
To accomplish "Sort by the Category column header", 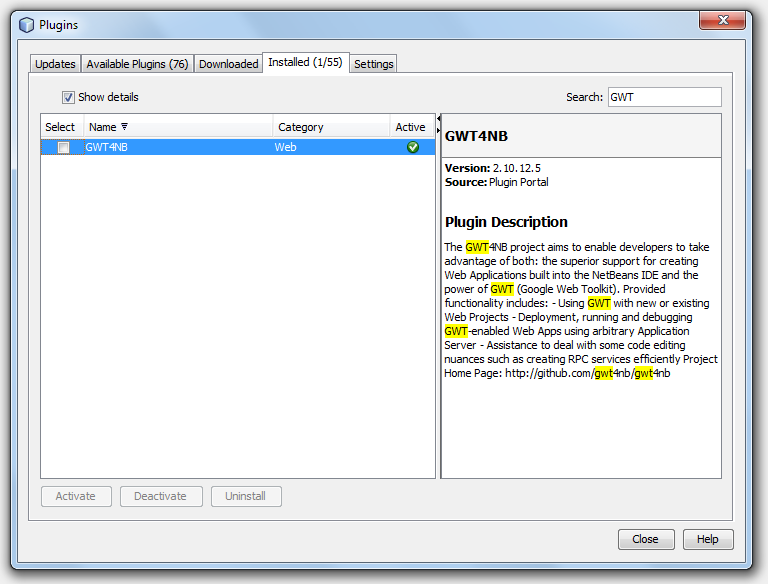I will pos(331,127).
